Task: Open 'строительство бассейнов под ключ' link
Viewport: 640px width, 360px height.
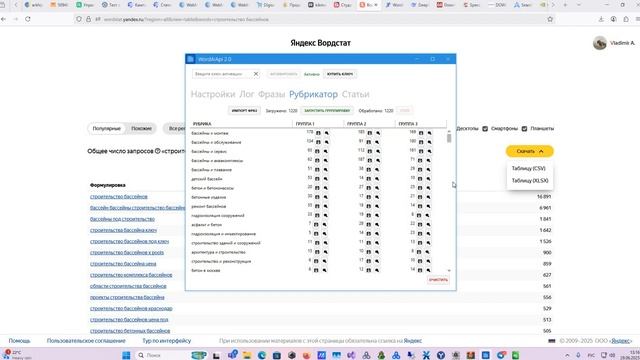Action: 129,241
